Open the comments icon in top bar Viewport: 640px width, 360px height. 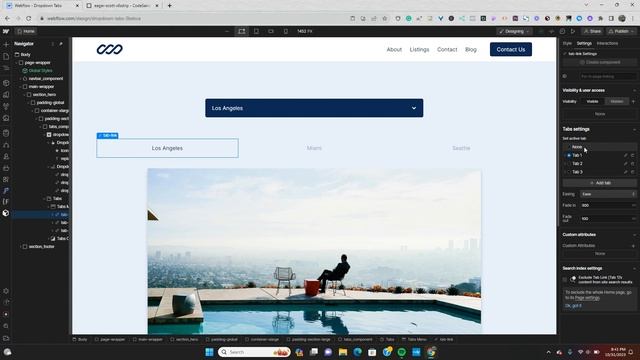562,31
